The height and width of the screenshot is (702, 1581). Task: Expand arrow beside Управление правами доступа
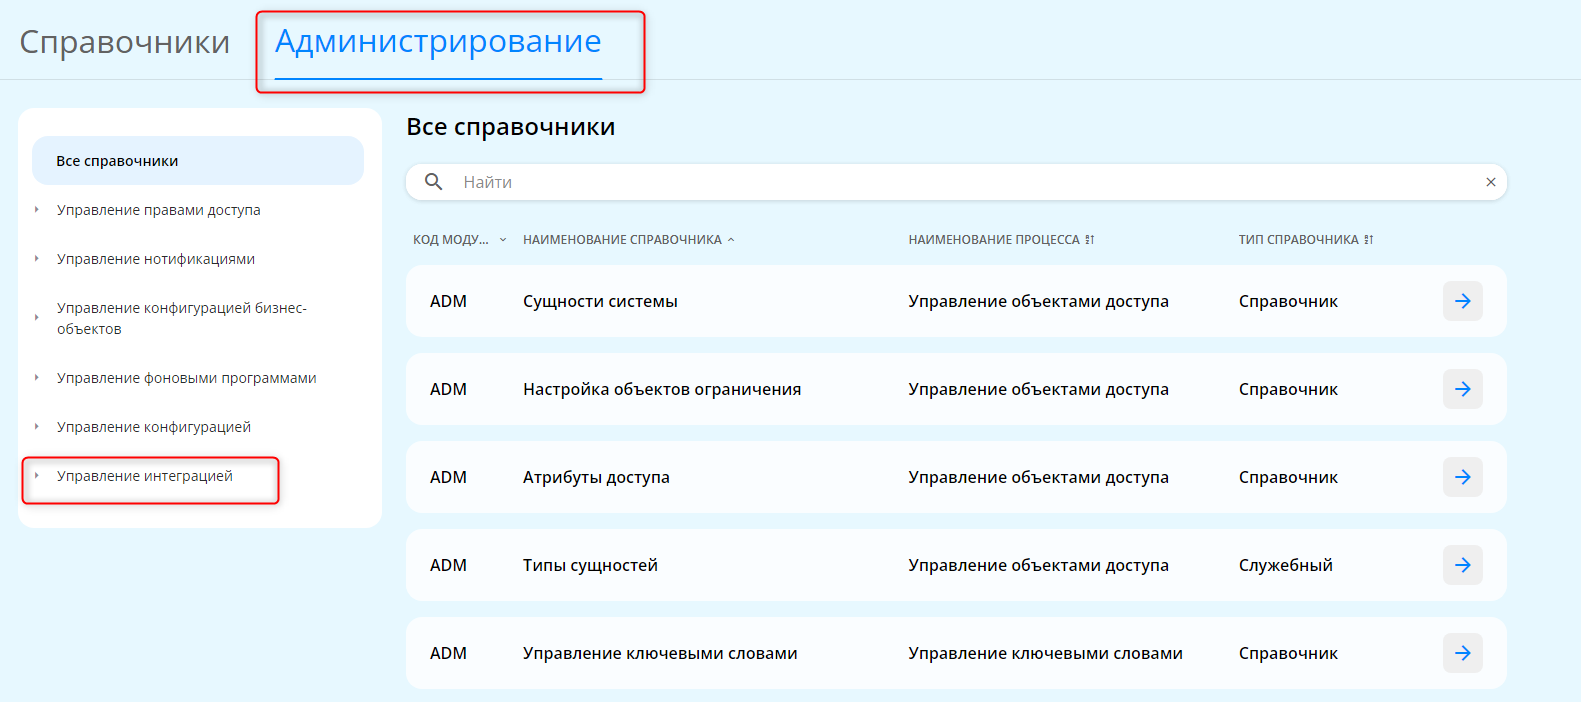click(37, 210)
